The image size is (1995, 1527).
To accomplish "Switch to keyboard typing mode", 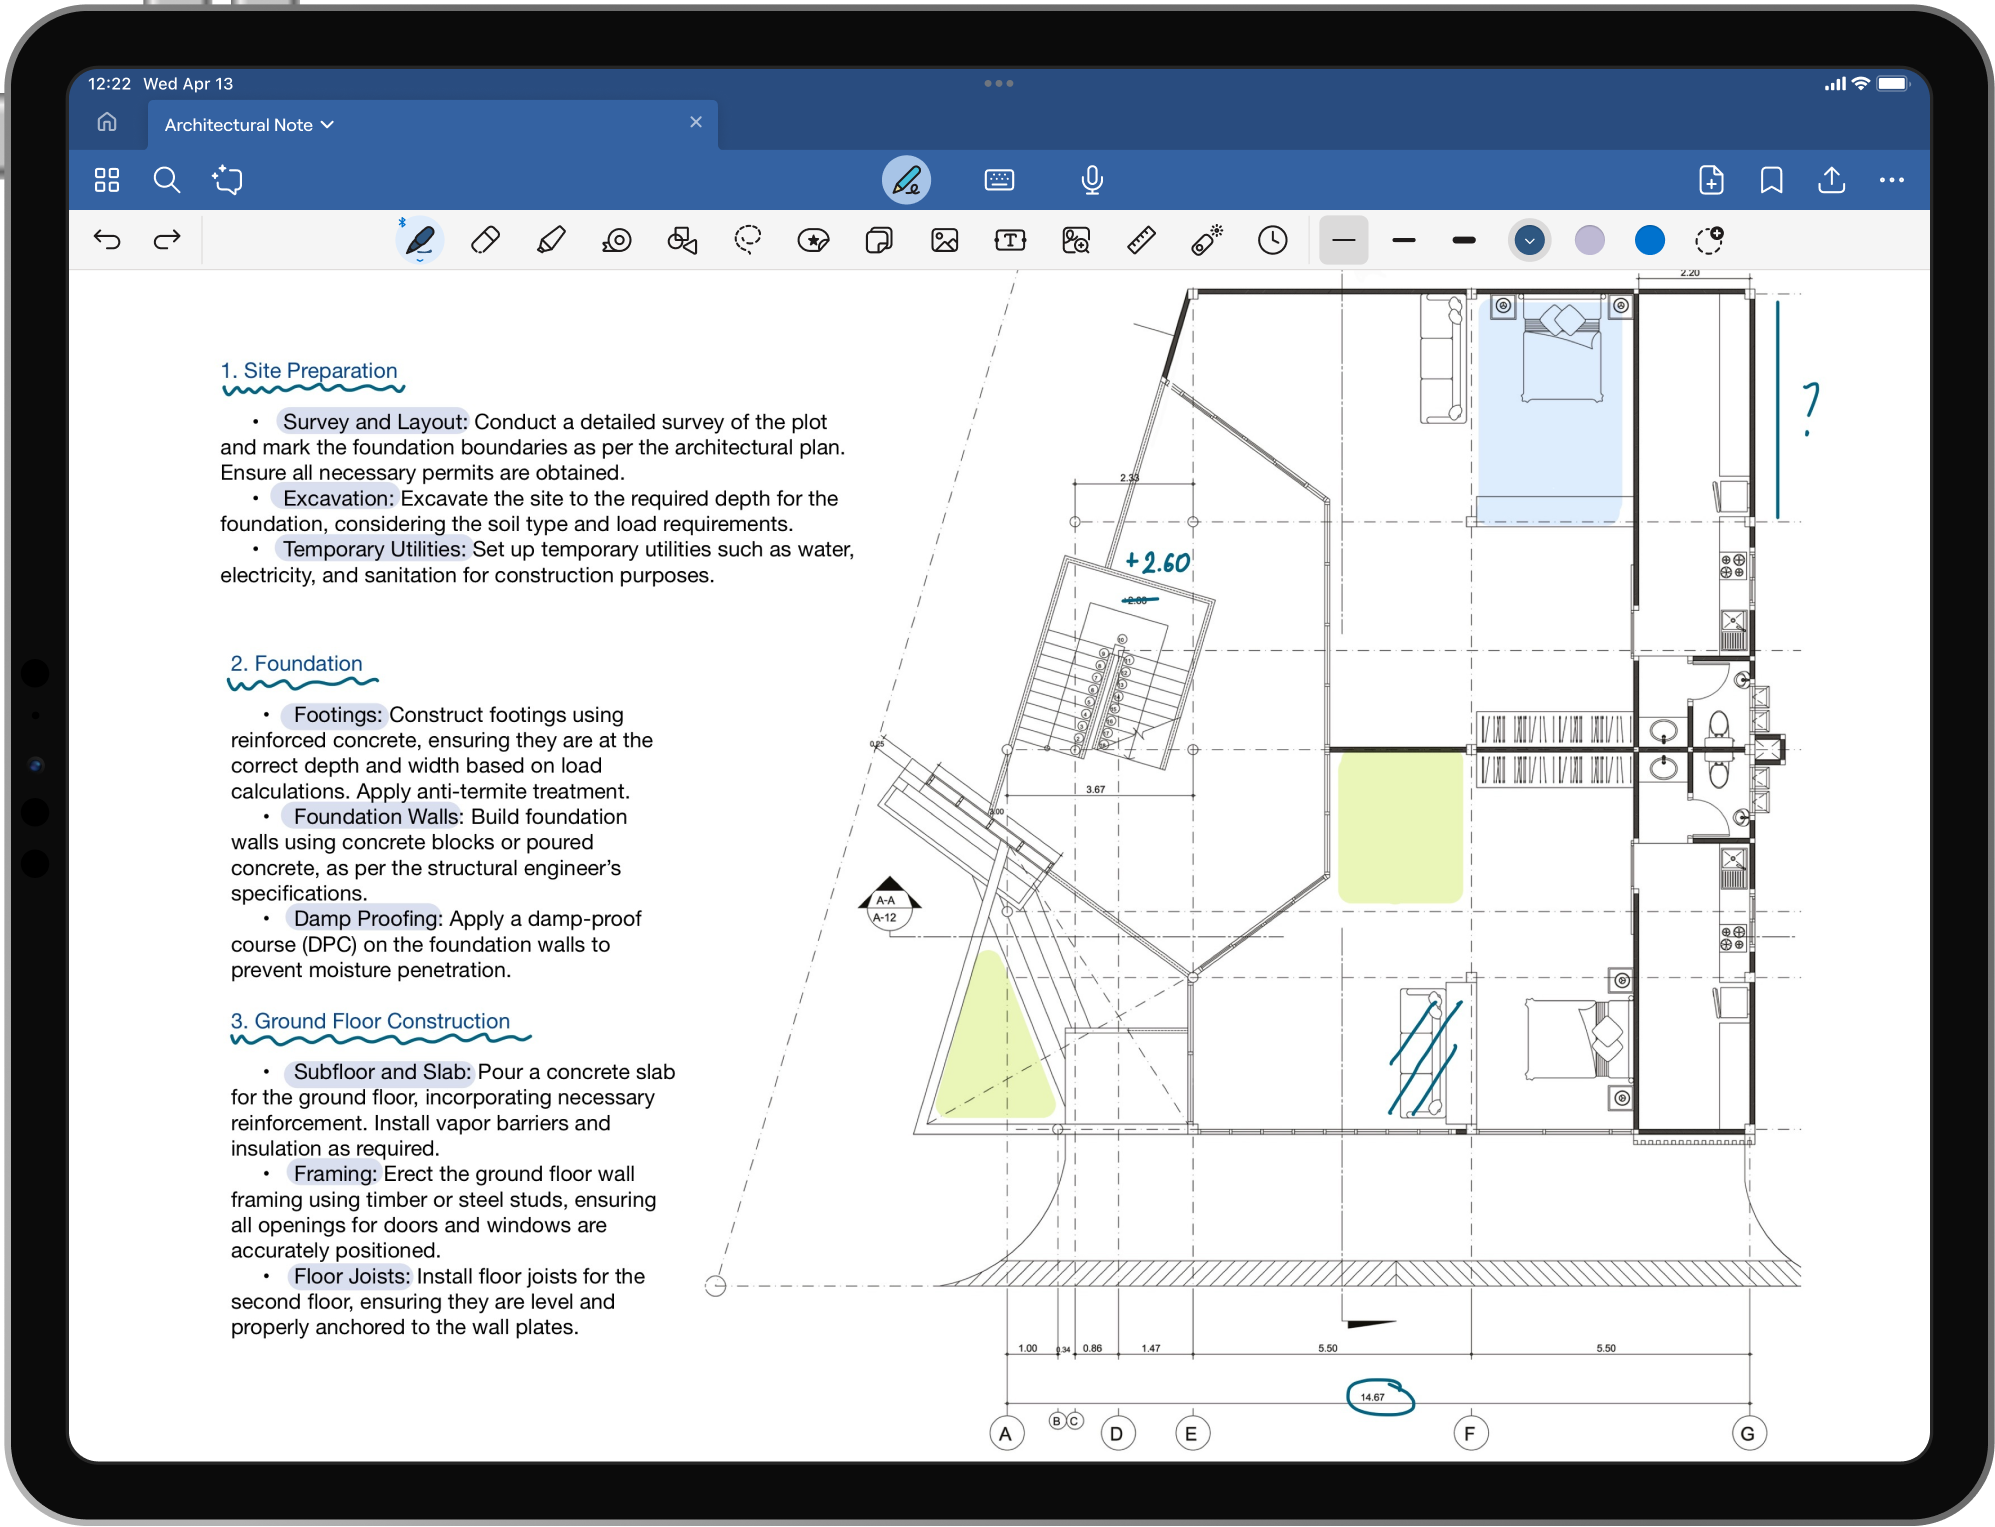I will [x=999, y=180].
